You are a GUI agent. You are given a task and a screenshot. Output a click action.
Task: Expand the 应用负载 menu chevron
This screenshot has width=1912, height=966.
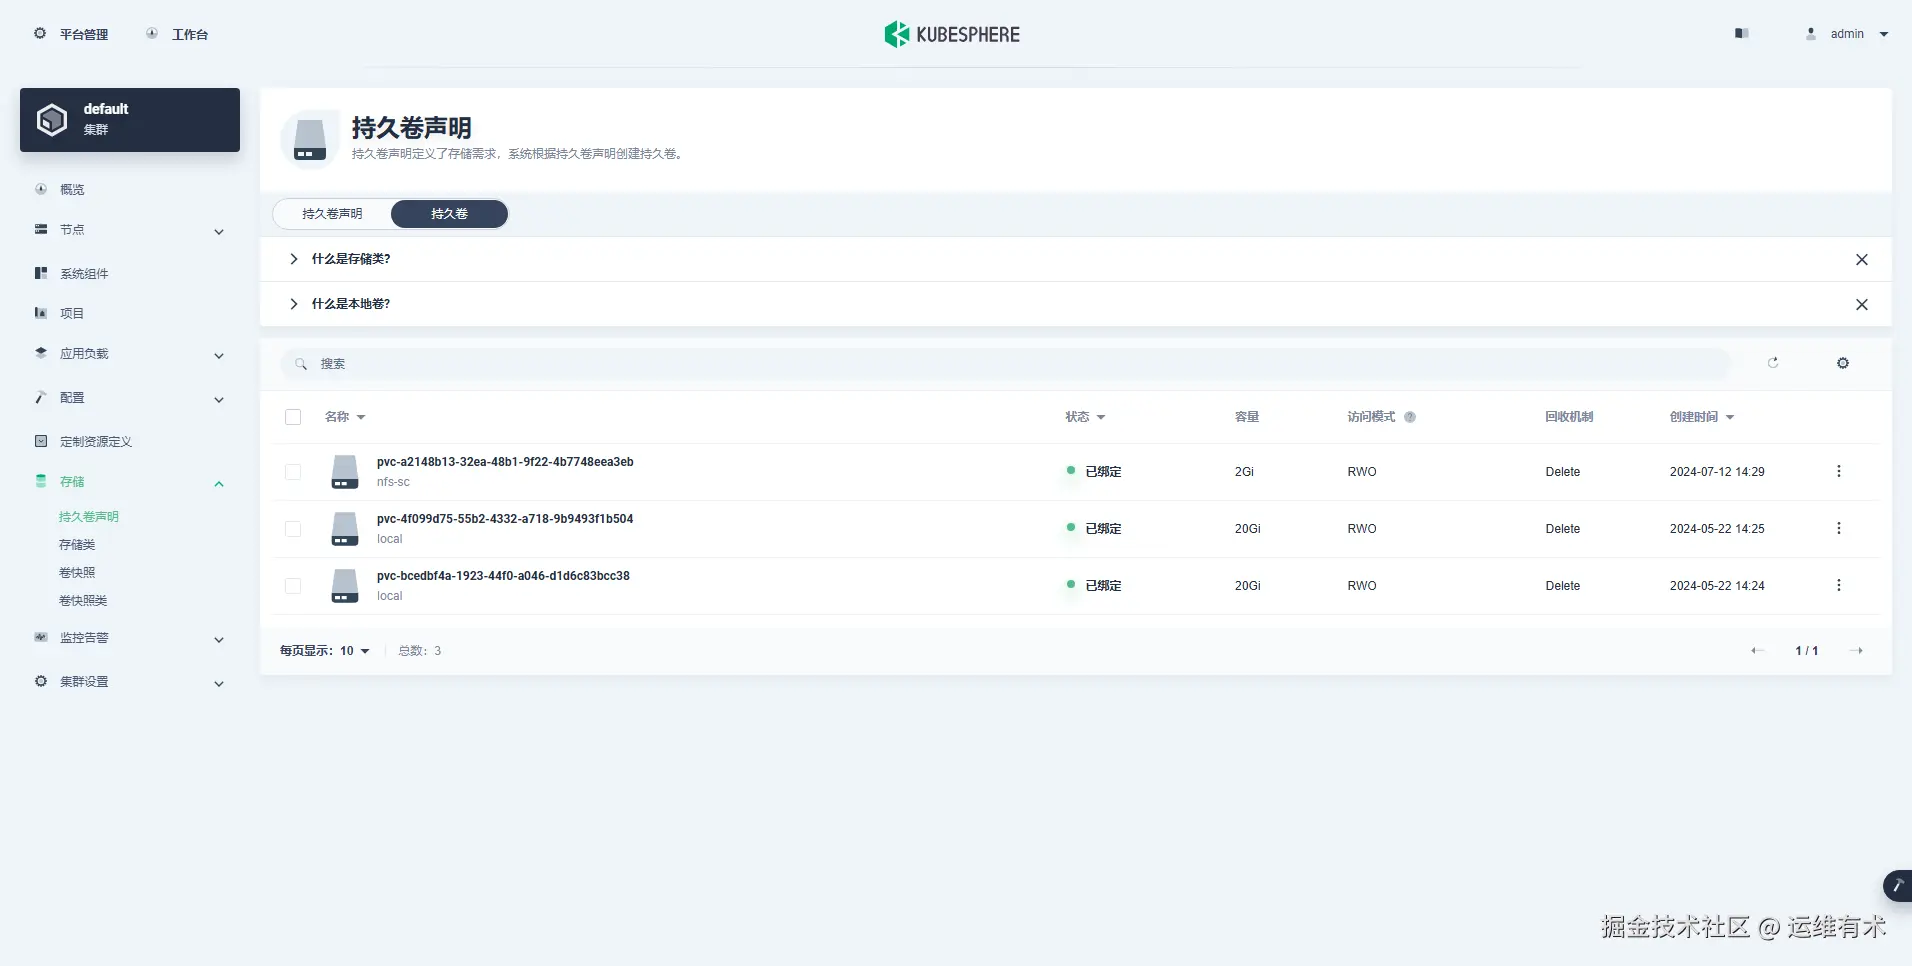[x=219, y=356]
